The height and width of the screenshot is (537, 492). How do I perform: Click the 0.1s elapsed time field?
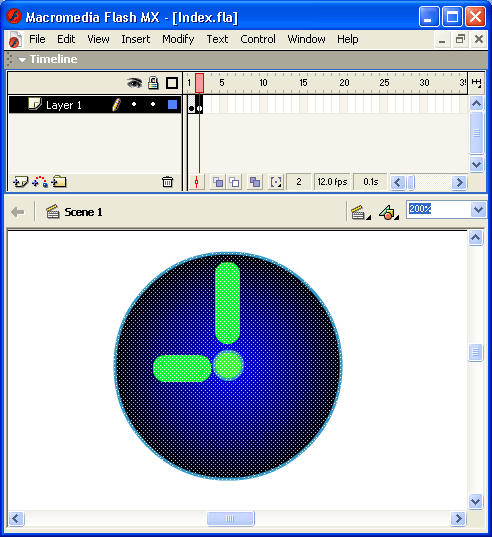click(370, 182)
